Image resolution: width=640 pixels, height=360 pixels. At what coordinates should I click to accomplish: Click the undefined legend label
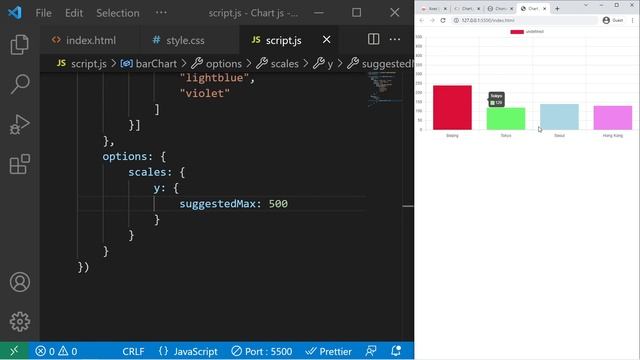534,31
